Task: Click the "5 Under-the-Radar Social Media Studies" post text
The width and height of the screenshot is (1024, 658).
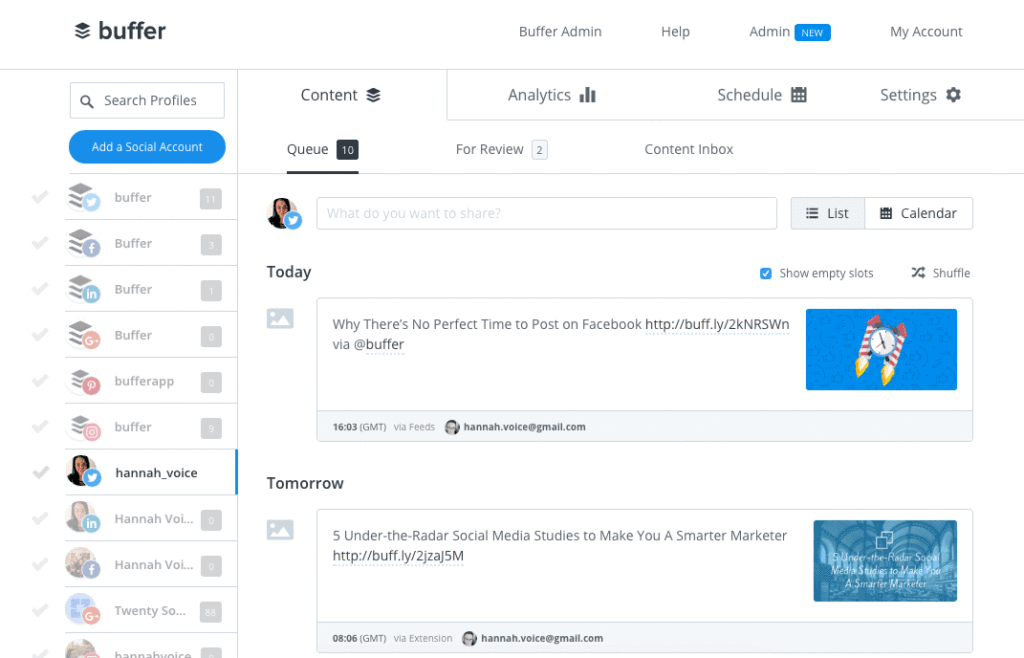Action: (560, 536)
